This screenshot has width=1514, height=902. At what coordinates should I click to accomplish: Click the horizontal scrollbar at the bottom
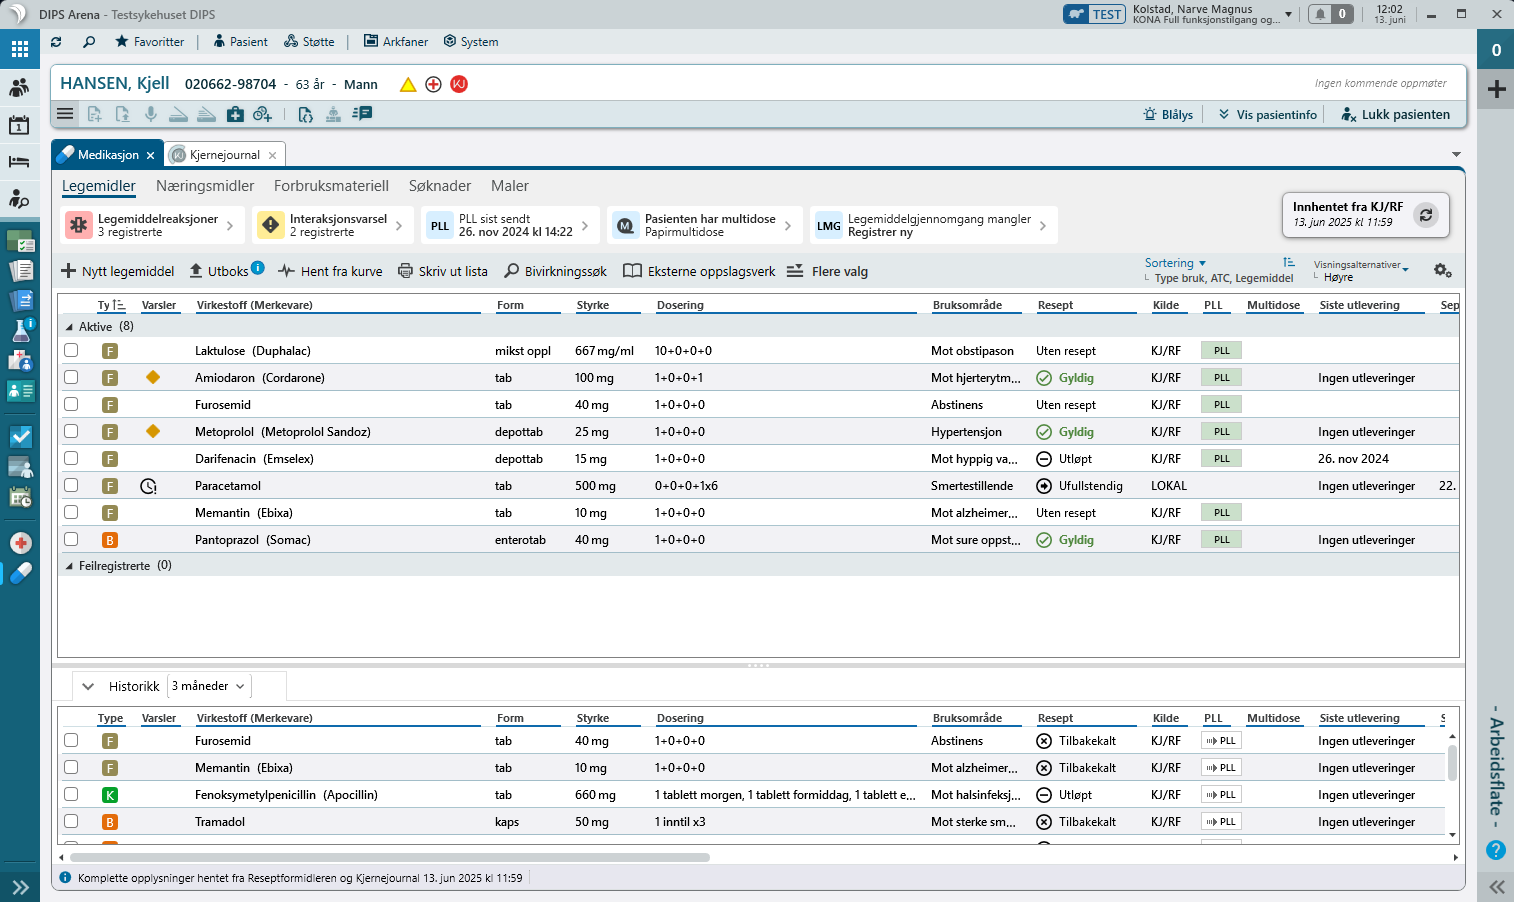click(x=390, y=857)
